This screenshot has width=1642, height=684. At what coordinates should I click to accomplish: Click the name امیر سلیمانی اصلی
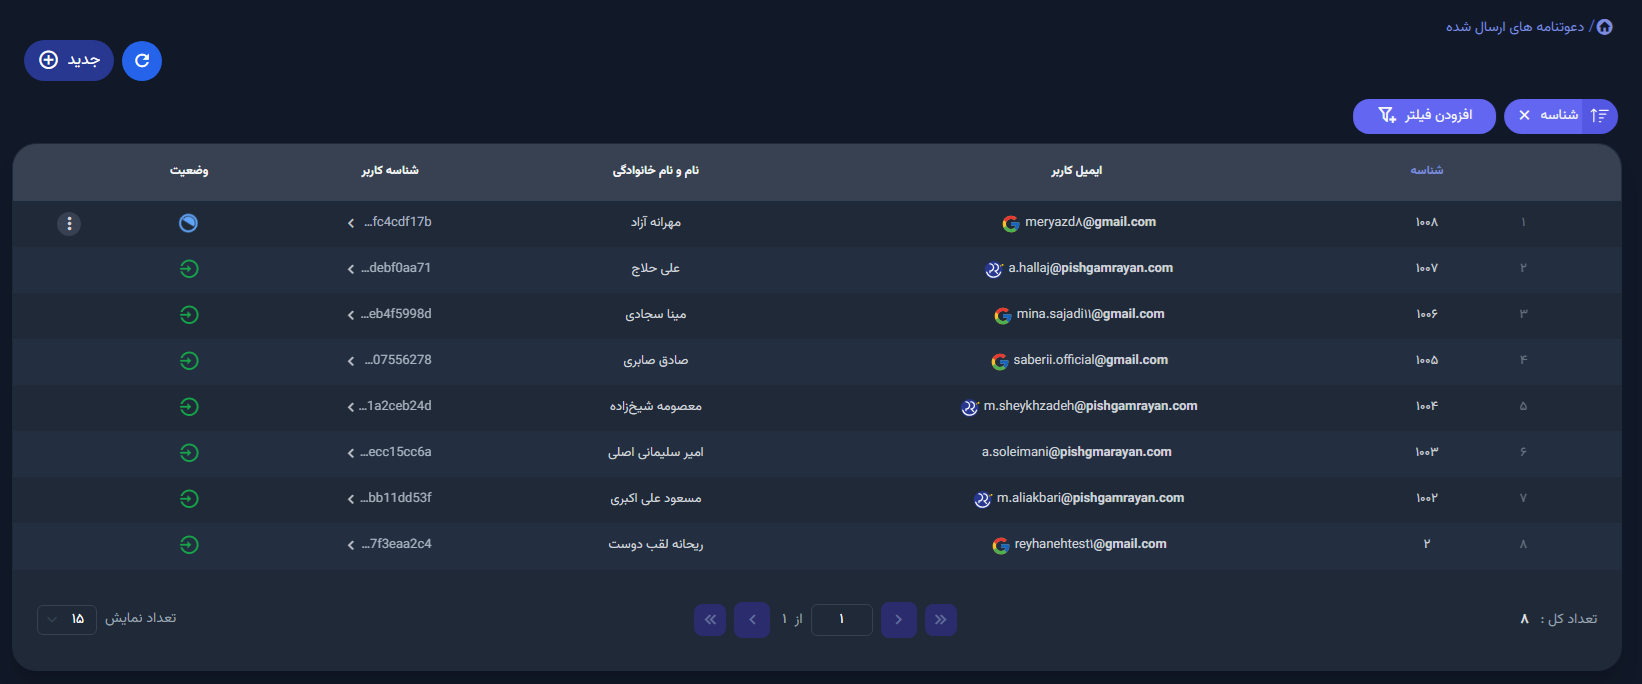point(656,452)
